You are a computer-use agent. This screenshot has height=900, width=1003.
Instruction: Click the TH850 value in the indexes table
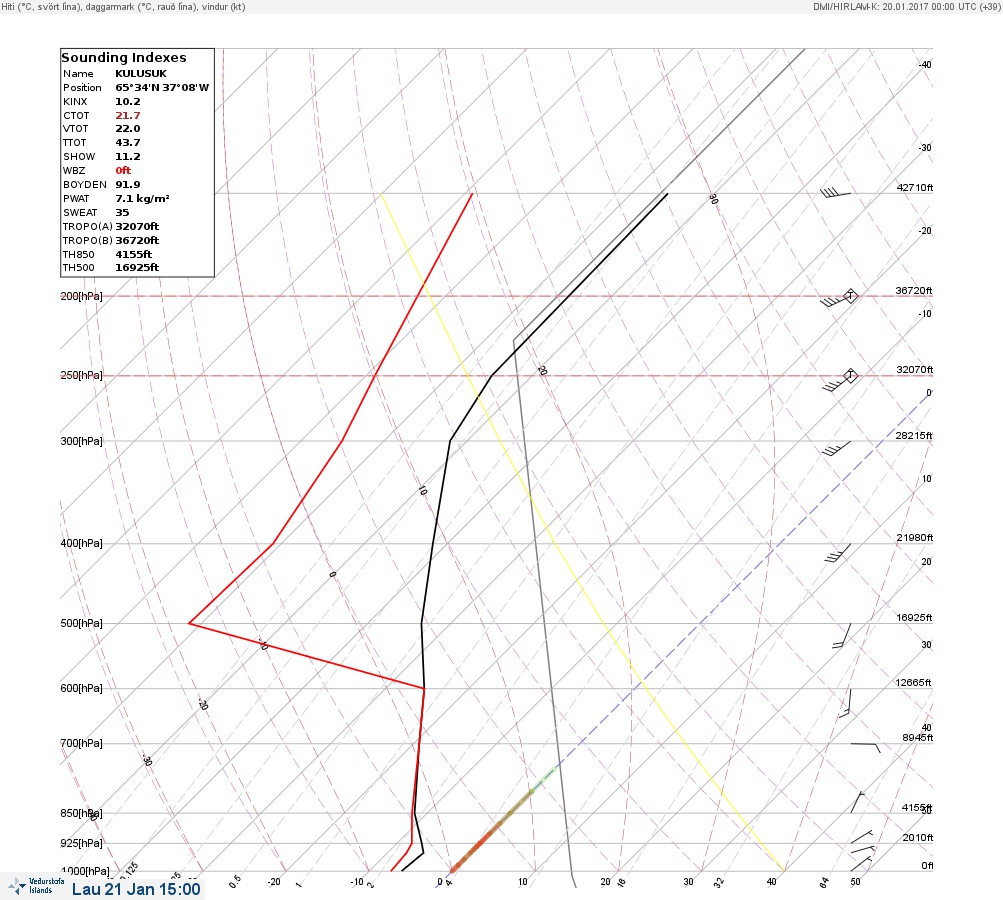[x=134, y=255]
